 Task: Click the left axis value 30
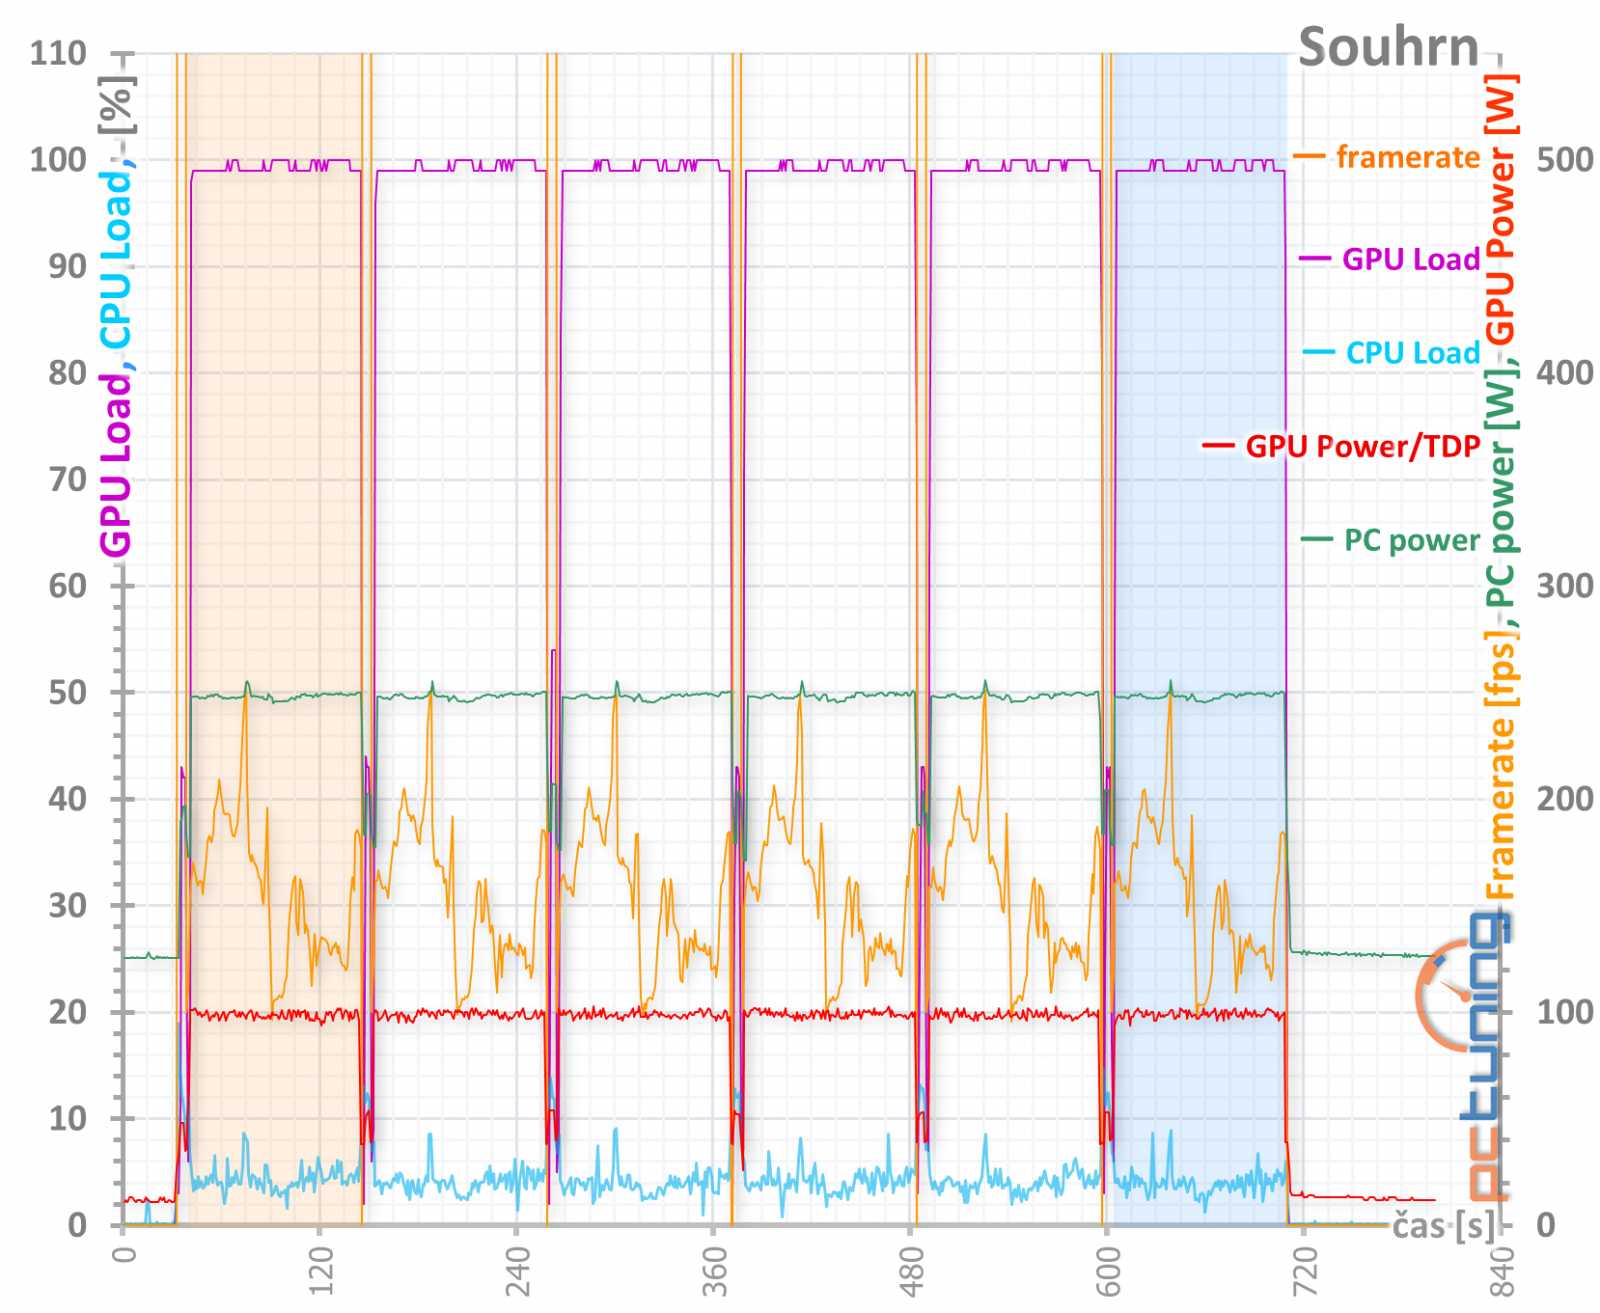click(x=68, y=905)
